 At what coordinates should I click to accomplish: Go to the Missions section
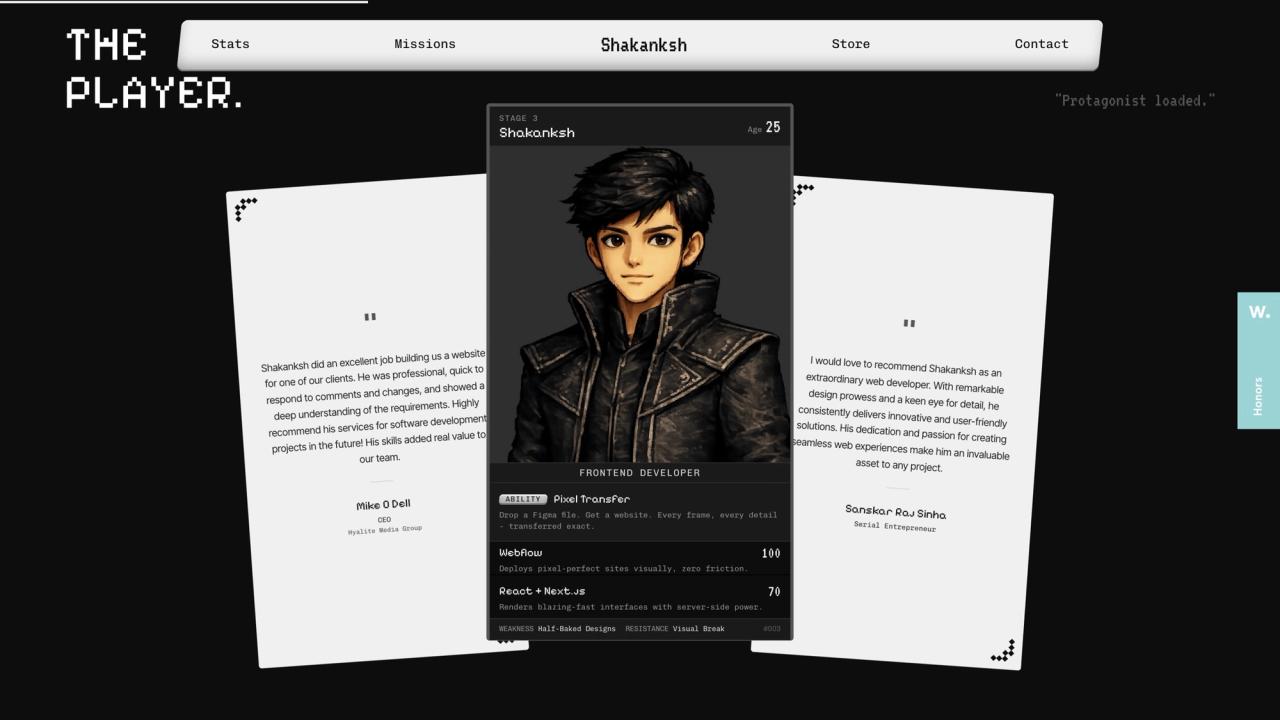click(425, 44)
